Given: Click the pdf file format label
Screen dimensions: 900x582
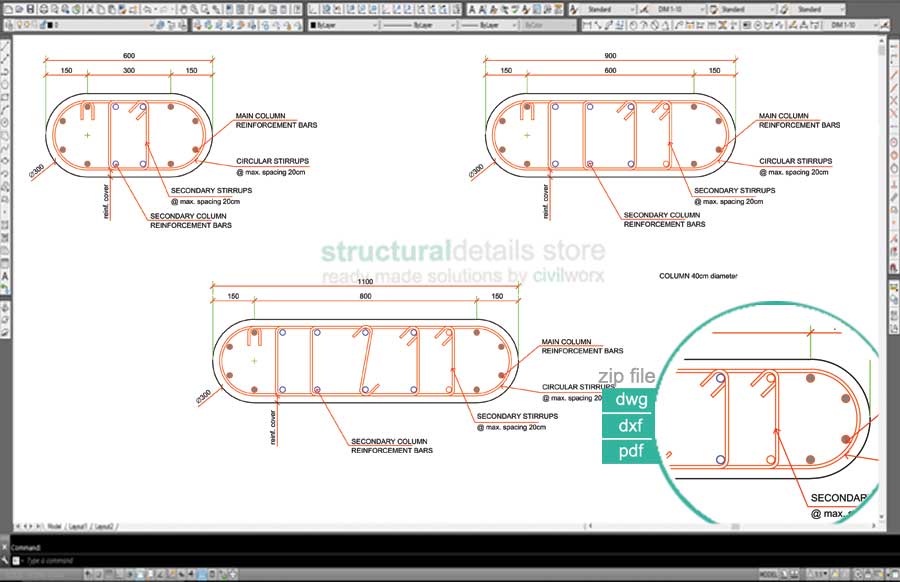Looking at the screenshot, I should point(630,451).
